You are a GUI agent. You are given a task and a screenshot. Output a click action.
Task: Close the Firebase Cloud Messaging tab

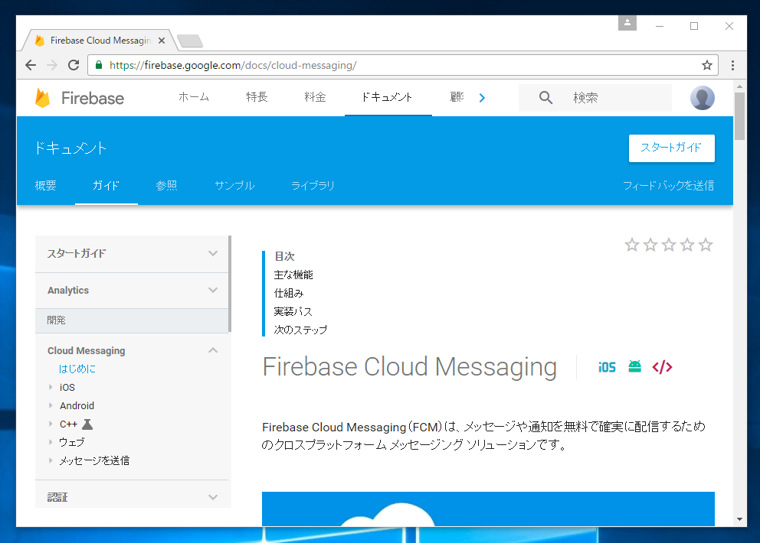click(161, 41)
